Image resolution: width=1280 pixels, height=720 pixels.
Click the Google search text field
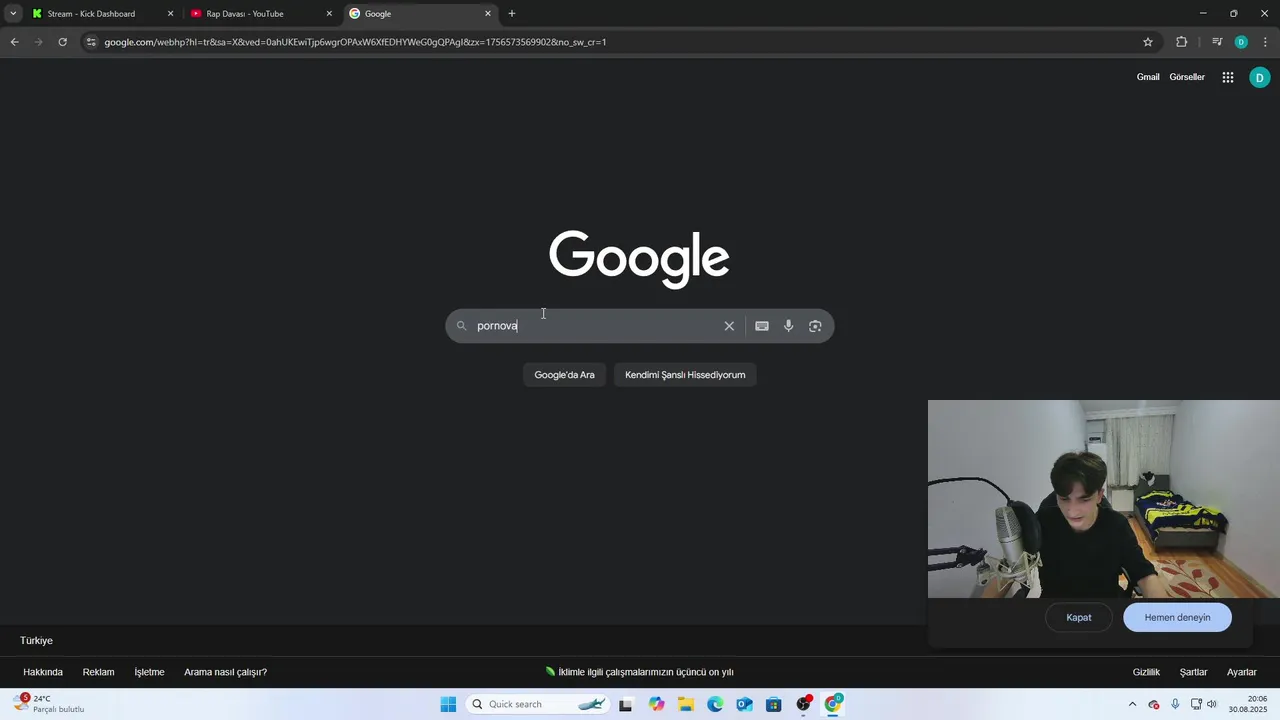click(596, 326)
